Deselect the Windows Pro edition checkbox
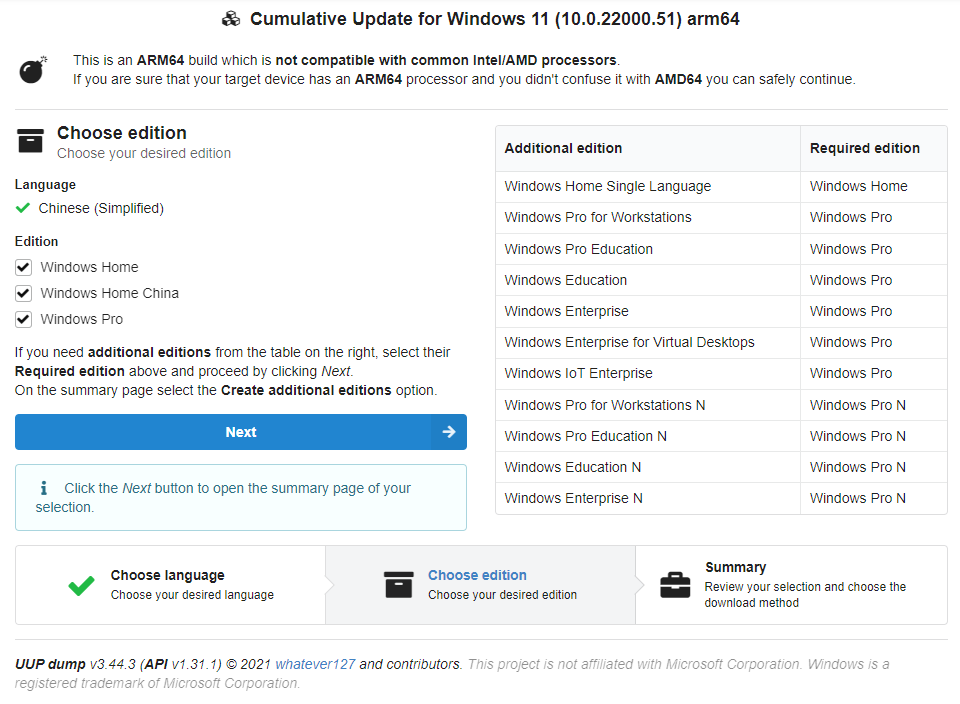Screen dimensions: 960x704 (x=23, y=319)
